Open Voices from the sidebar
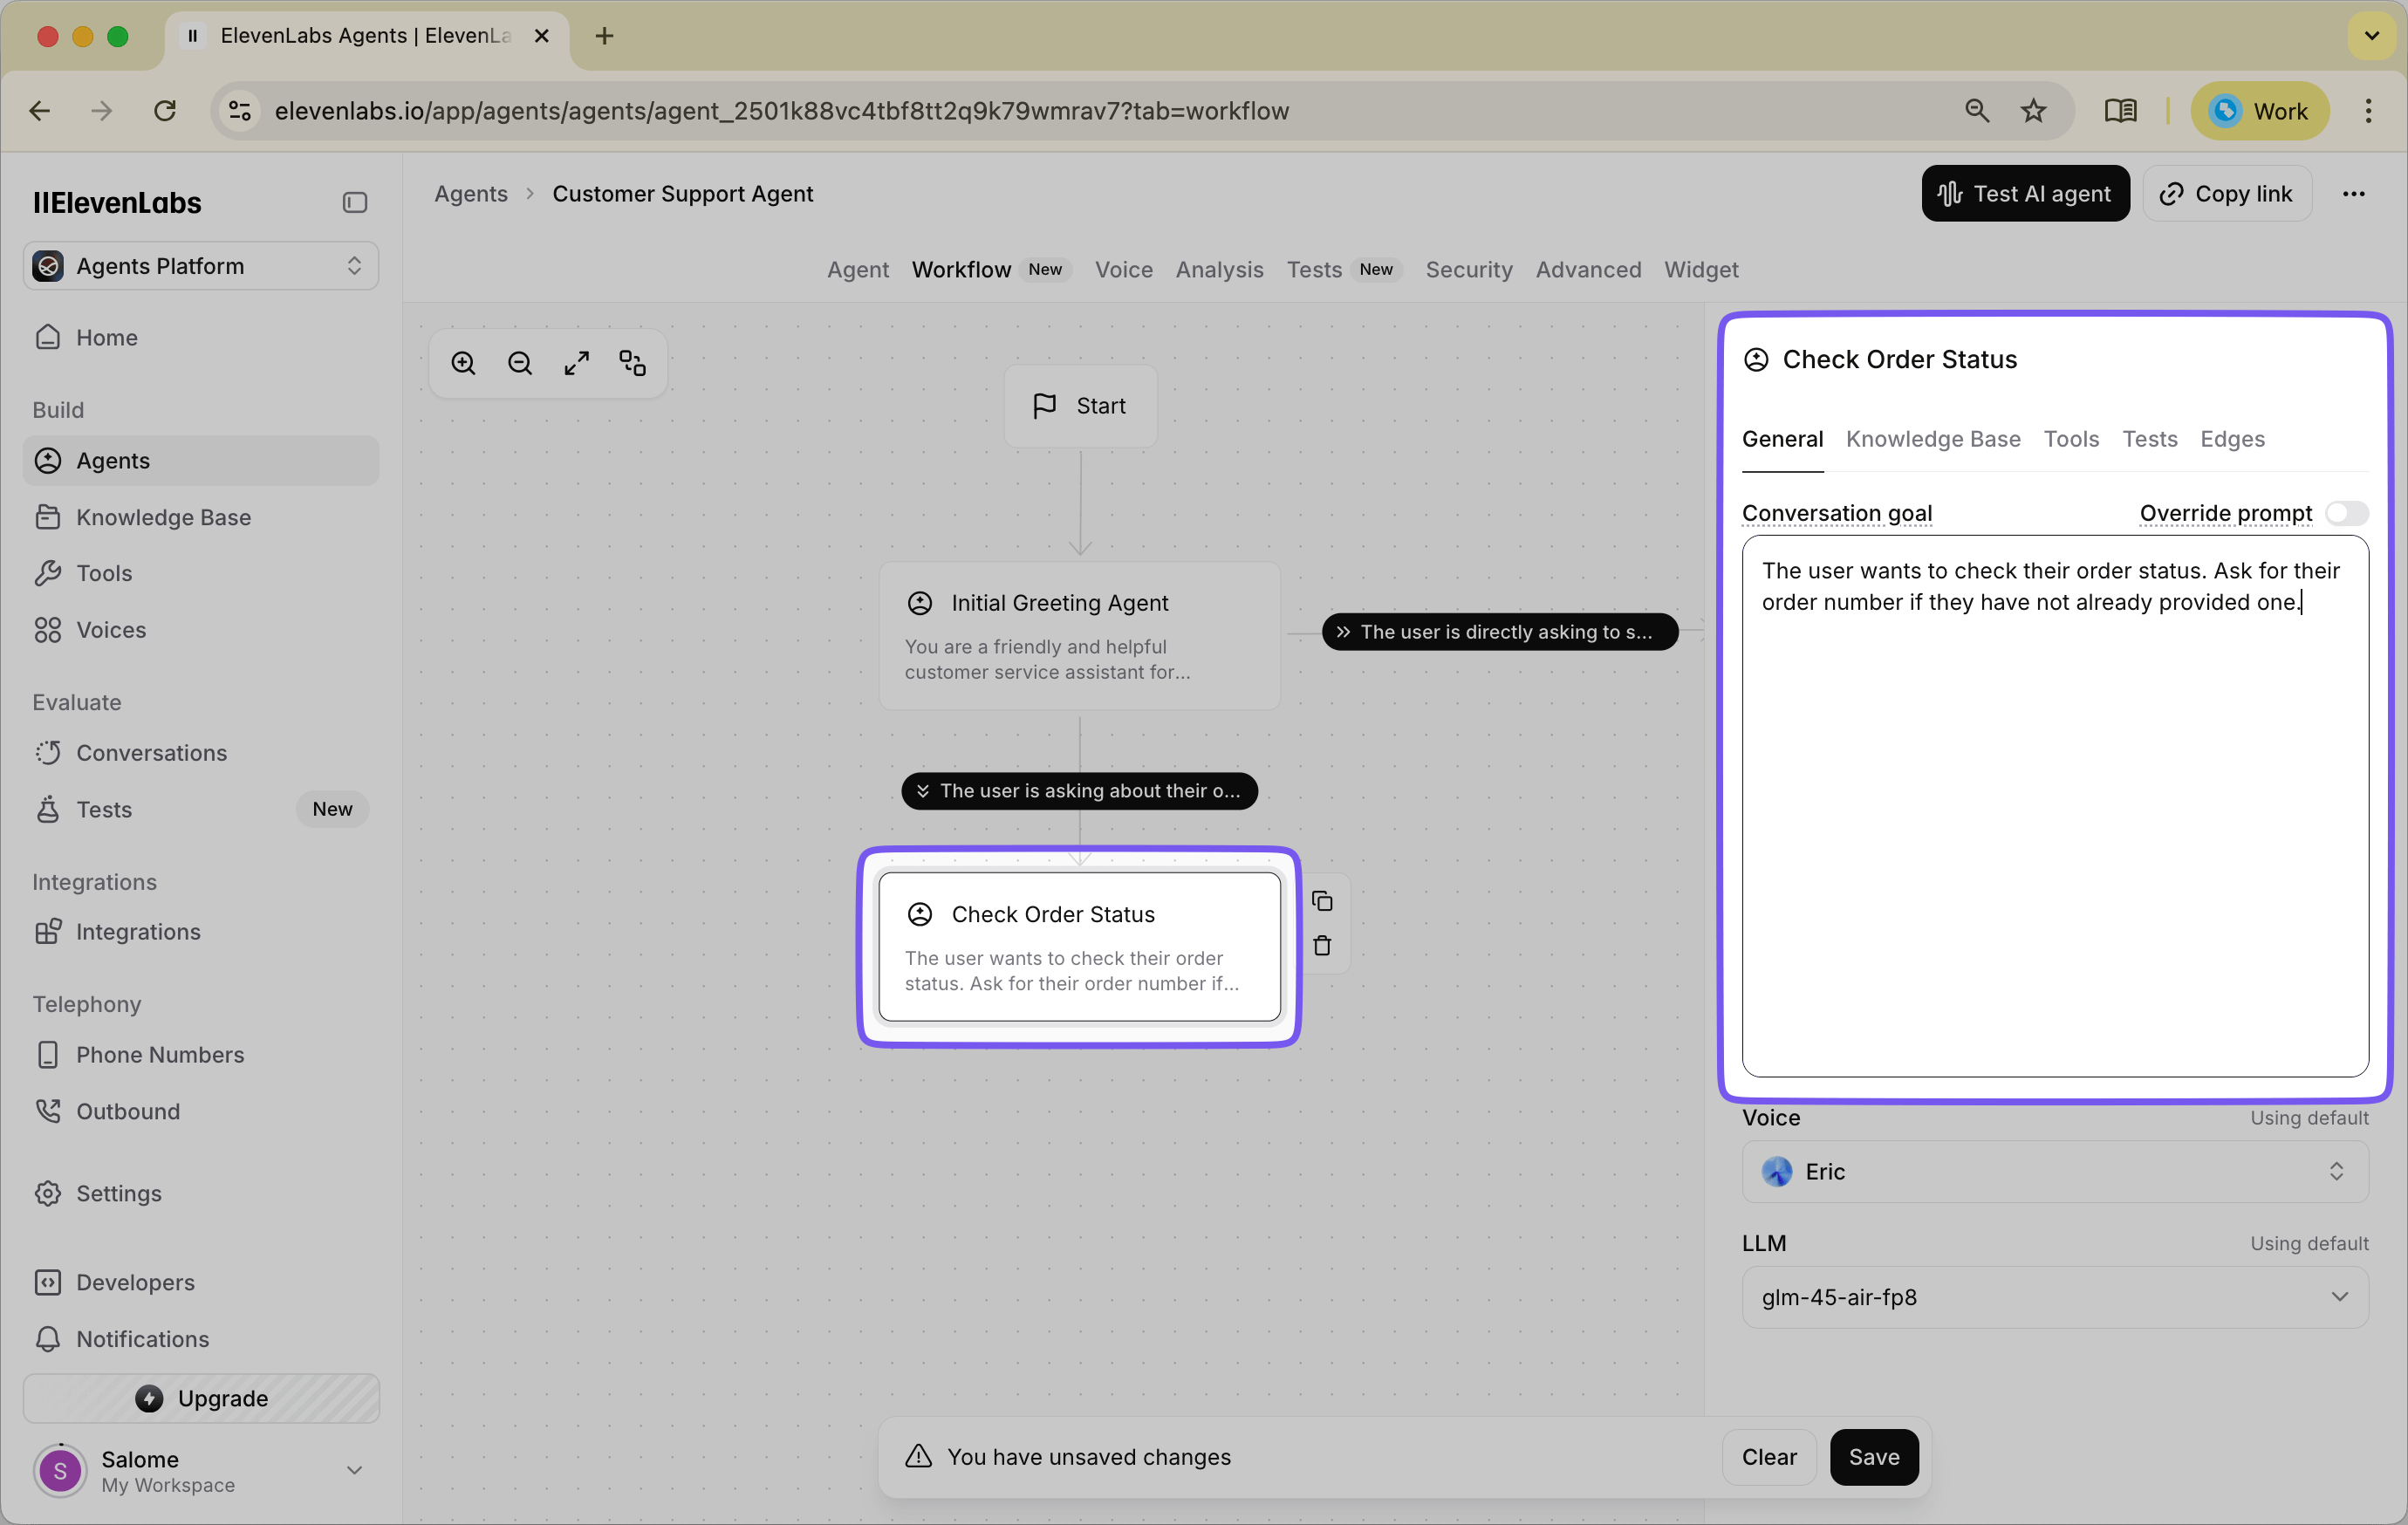 (x=110, y=630)
